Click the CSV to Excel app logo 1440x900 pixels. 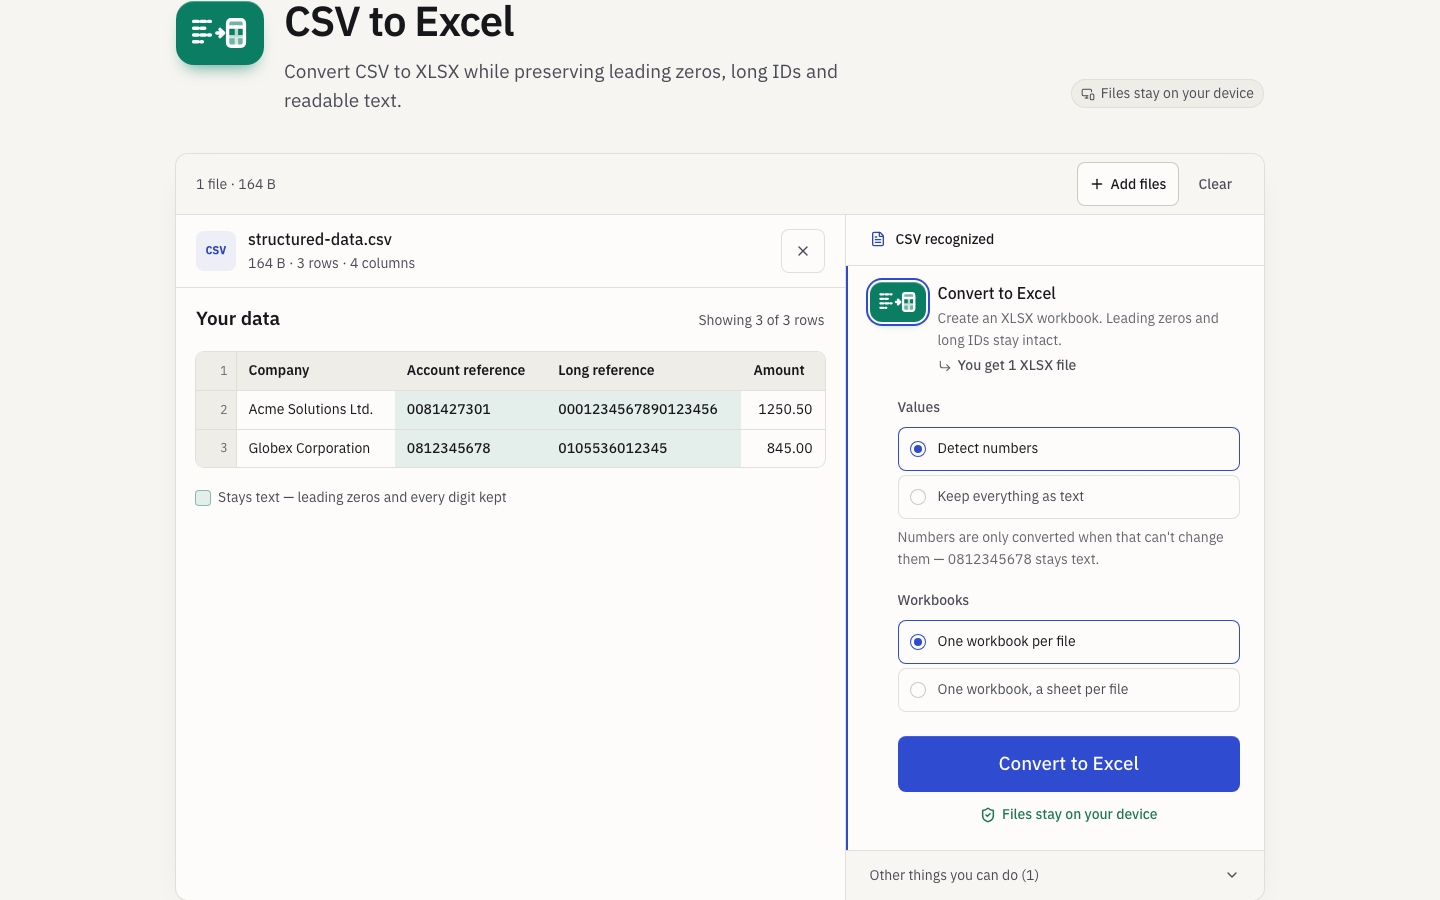(220, 33)
